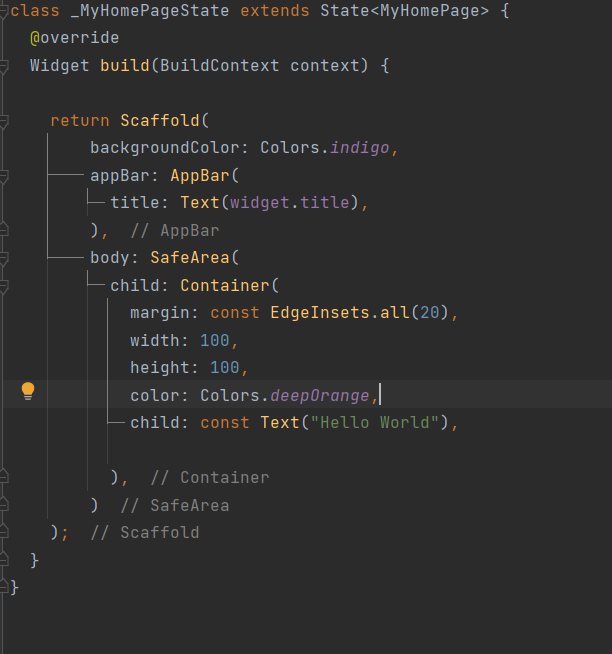Viewport: 612px width, 654px height.
Task: Click the SafeArea( constructor call
Action: 194,258
